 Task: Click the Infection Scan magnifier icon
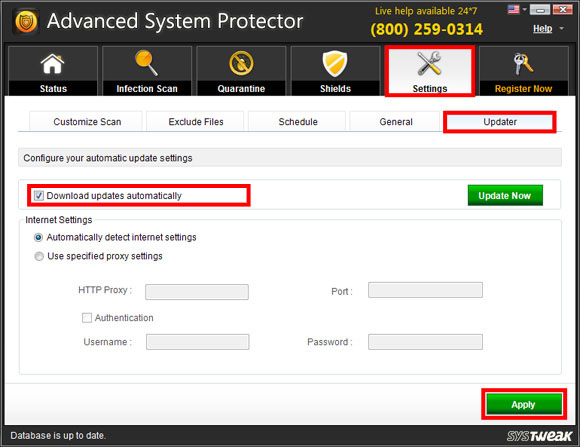point(146,63)
